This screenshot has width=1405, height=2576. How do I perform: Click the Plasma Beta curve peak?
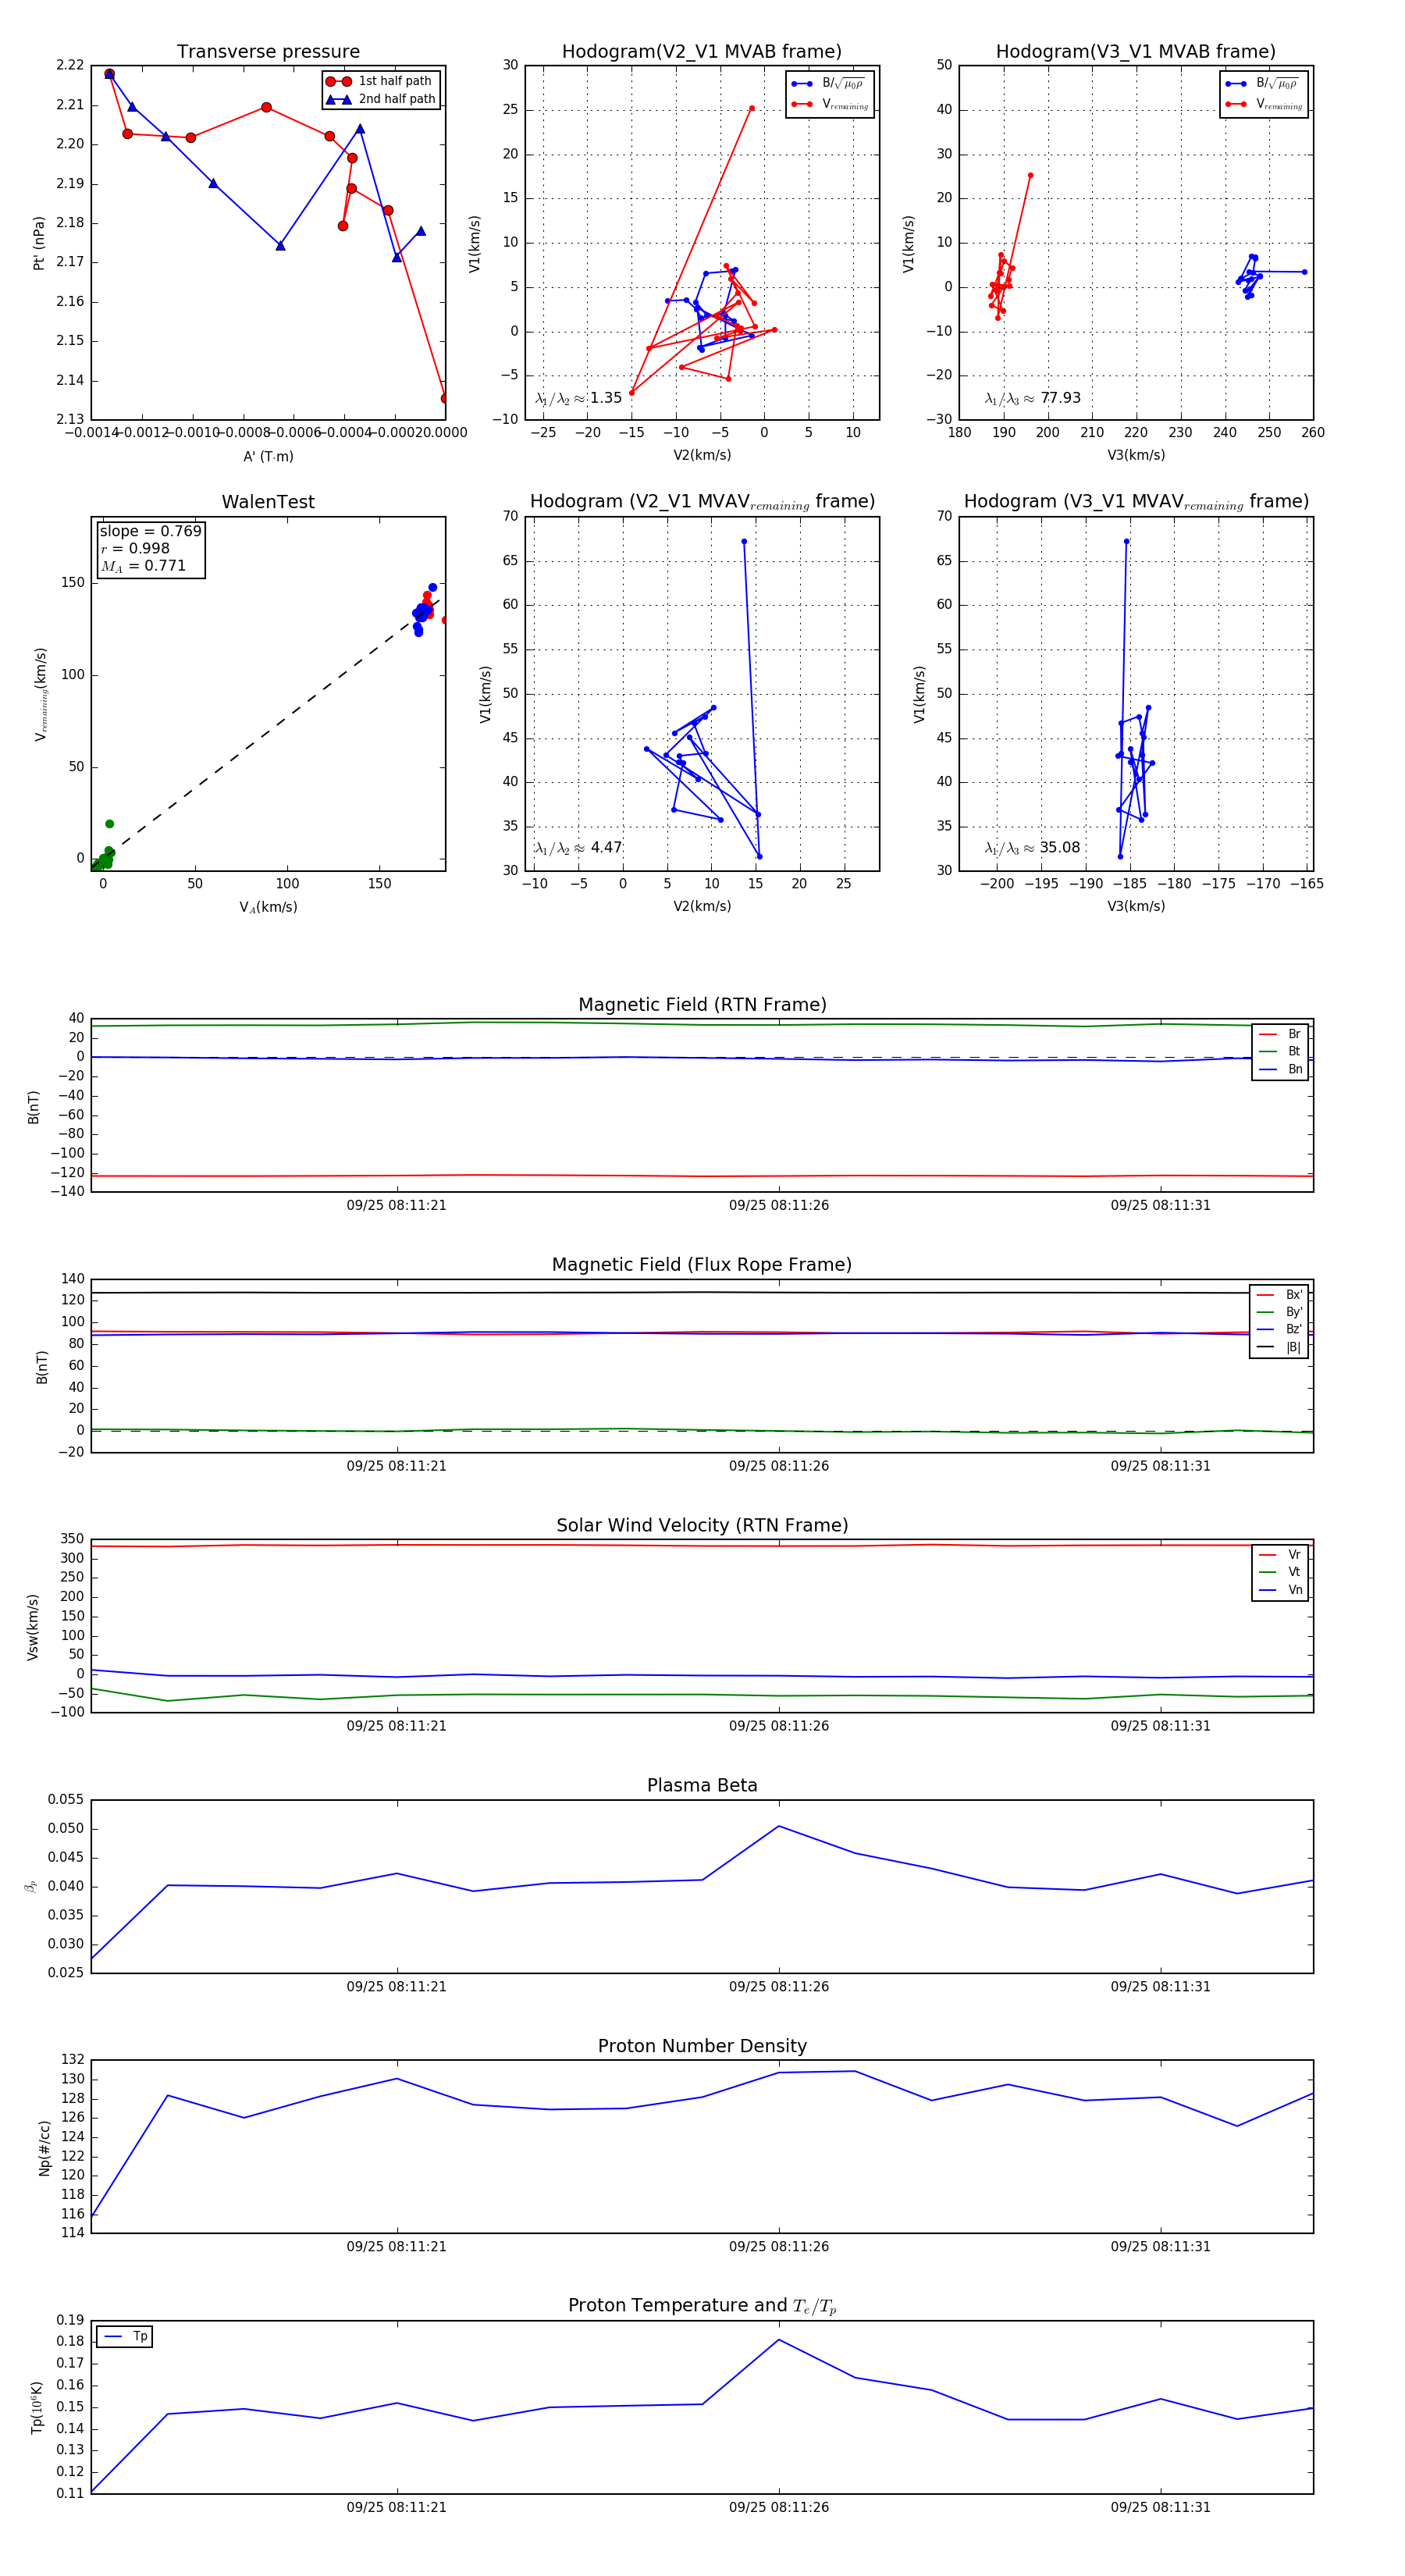(779, 1826)
